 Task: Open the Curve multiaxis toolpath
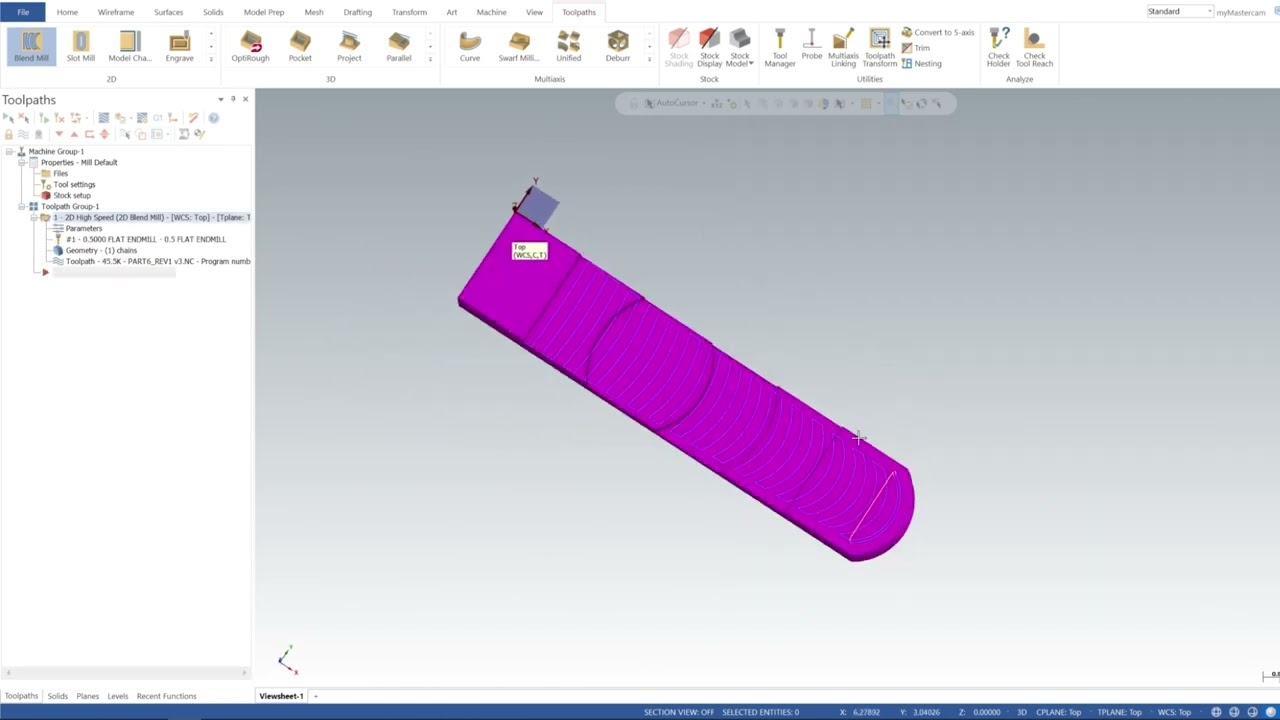(470, 46)
